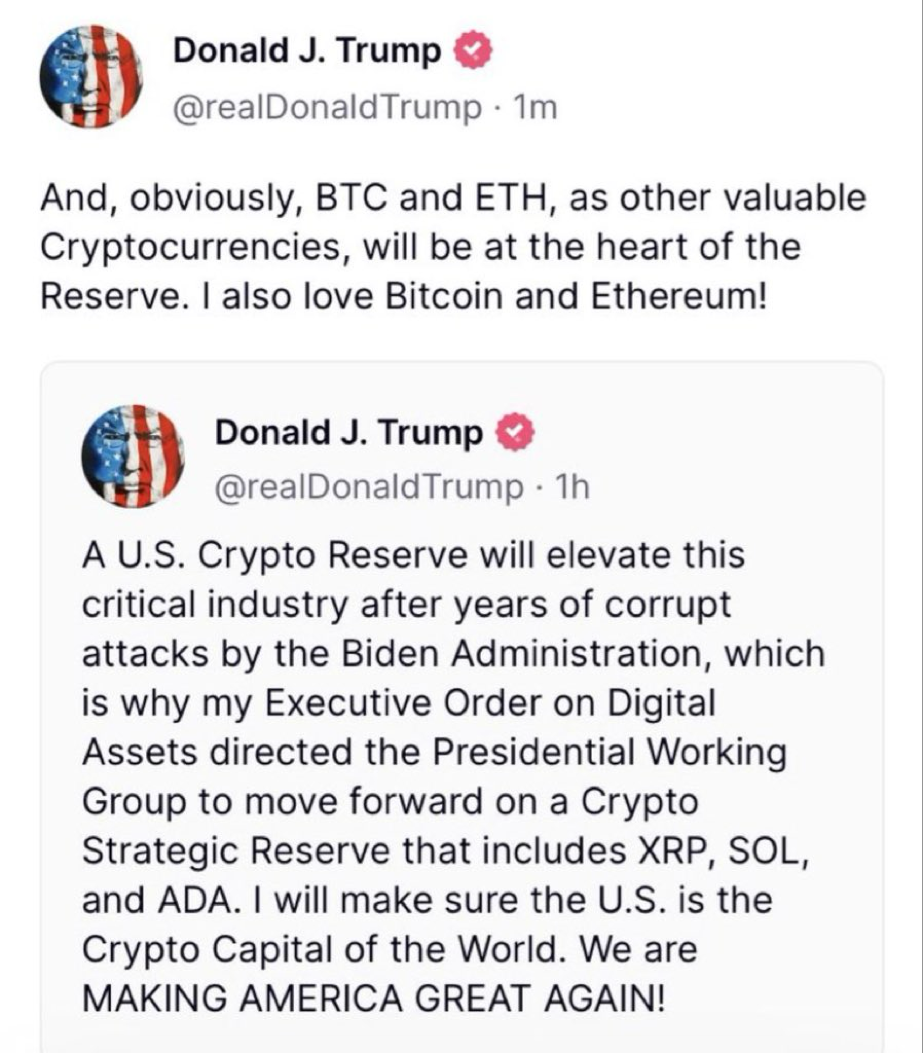Click the verified badge on the top post
923x1053 pixels.
pyautogui.click(x=471, y=51)
